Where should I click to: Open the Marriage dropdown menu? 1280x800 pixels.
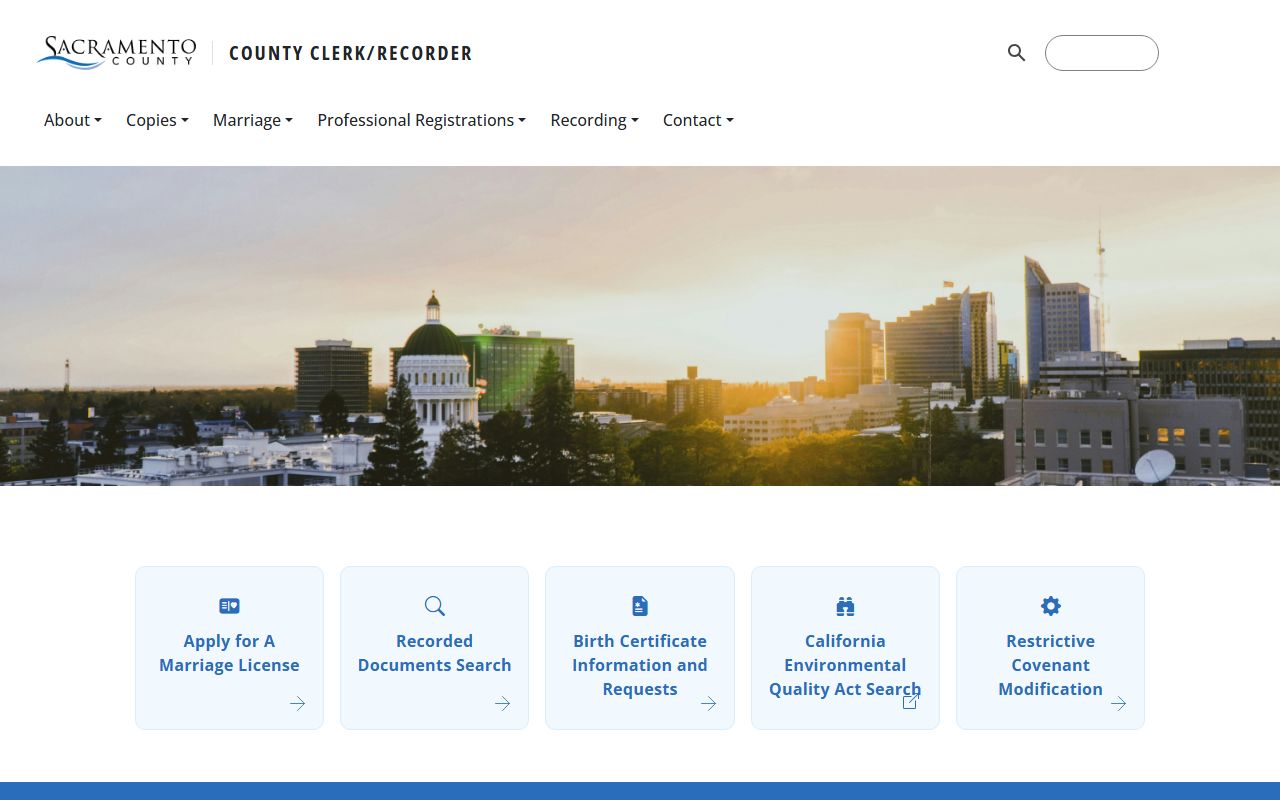pyautogui.click(x=253, y=120)
